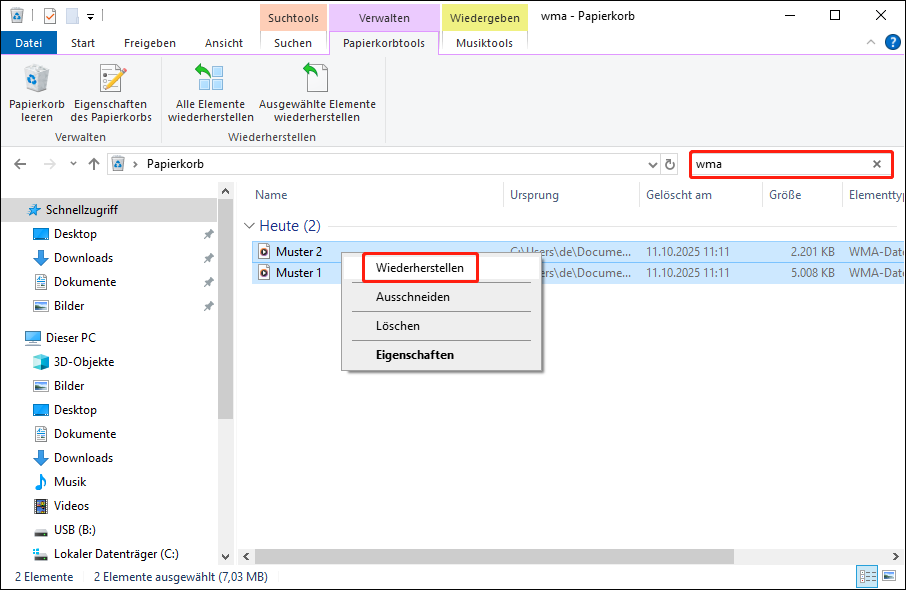Viewport: 906px width, 590px height.
Task: Open the Datei tab
Action: click(28, 43)
